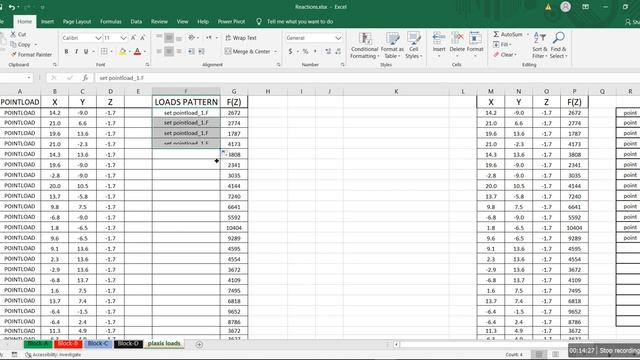Viewport: 640px width, 360px height.
Task: Open the Home ribbon tab
Action: [24, 22]
